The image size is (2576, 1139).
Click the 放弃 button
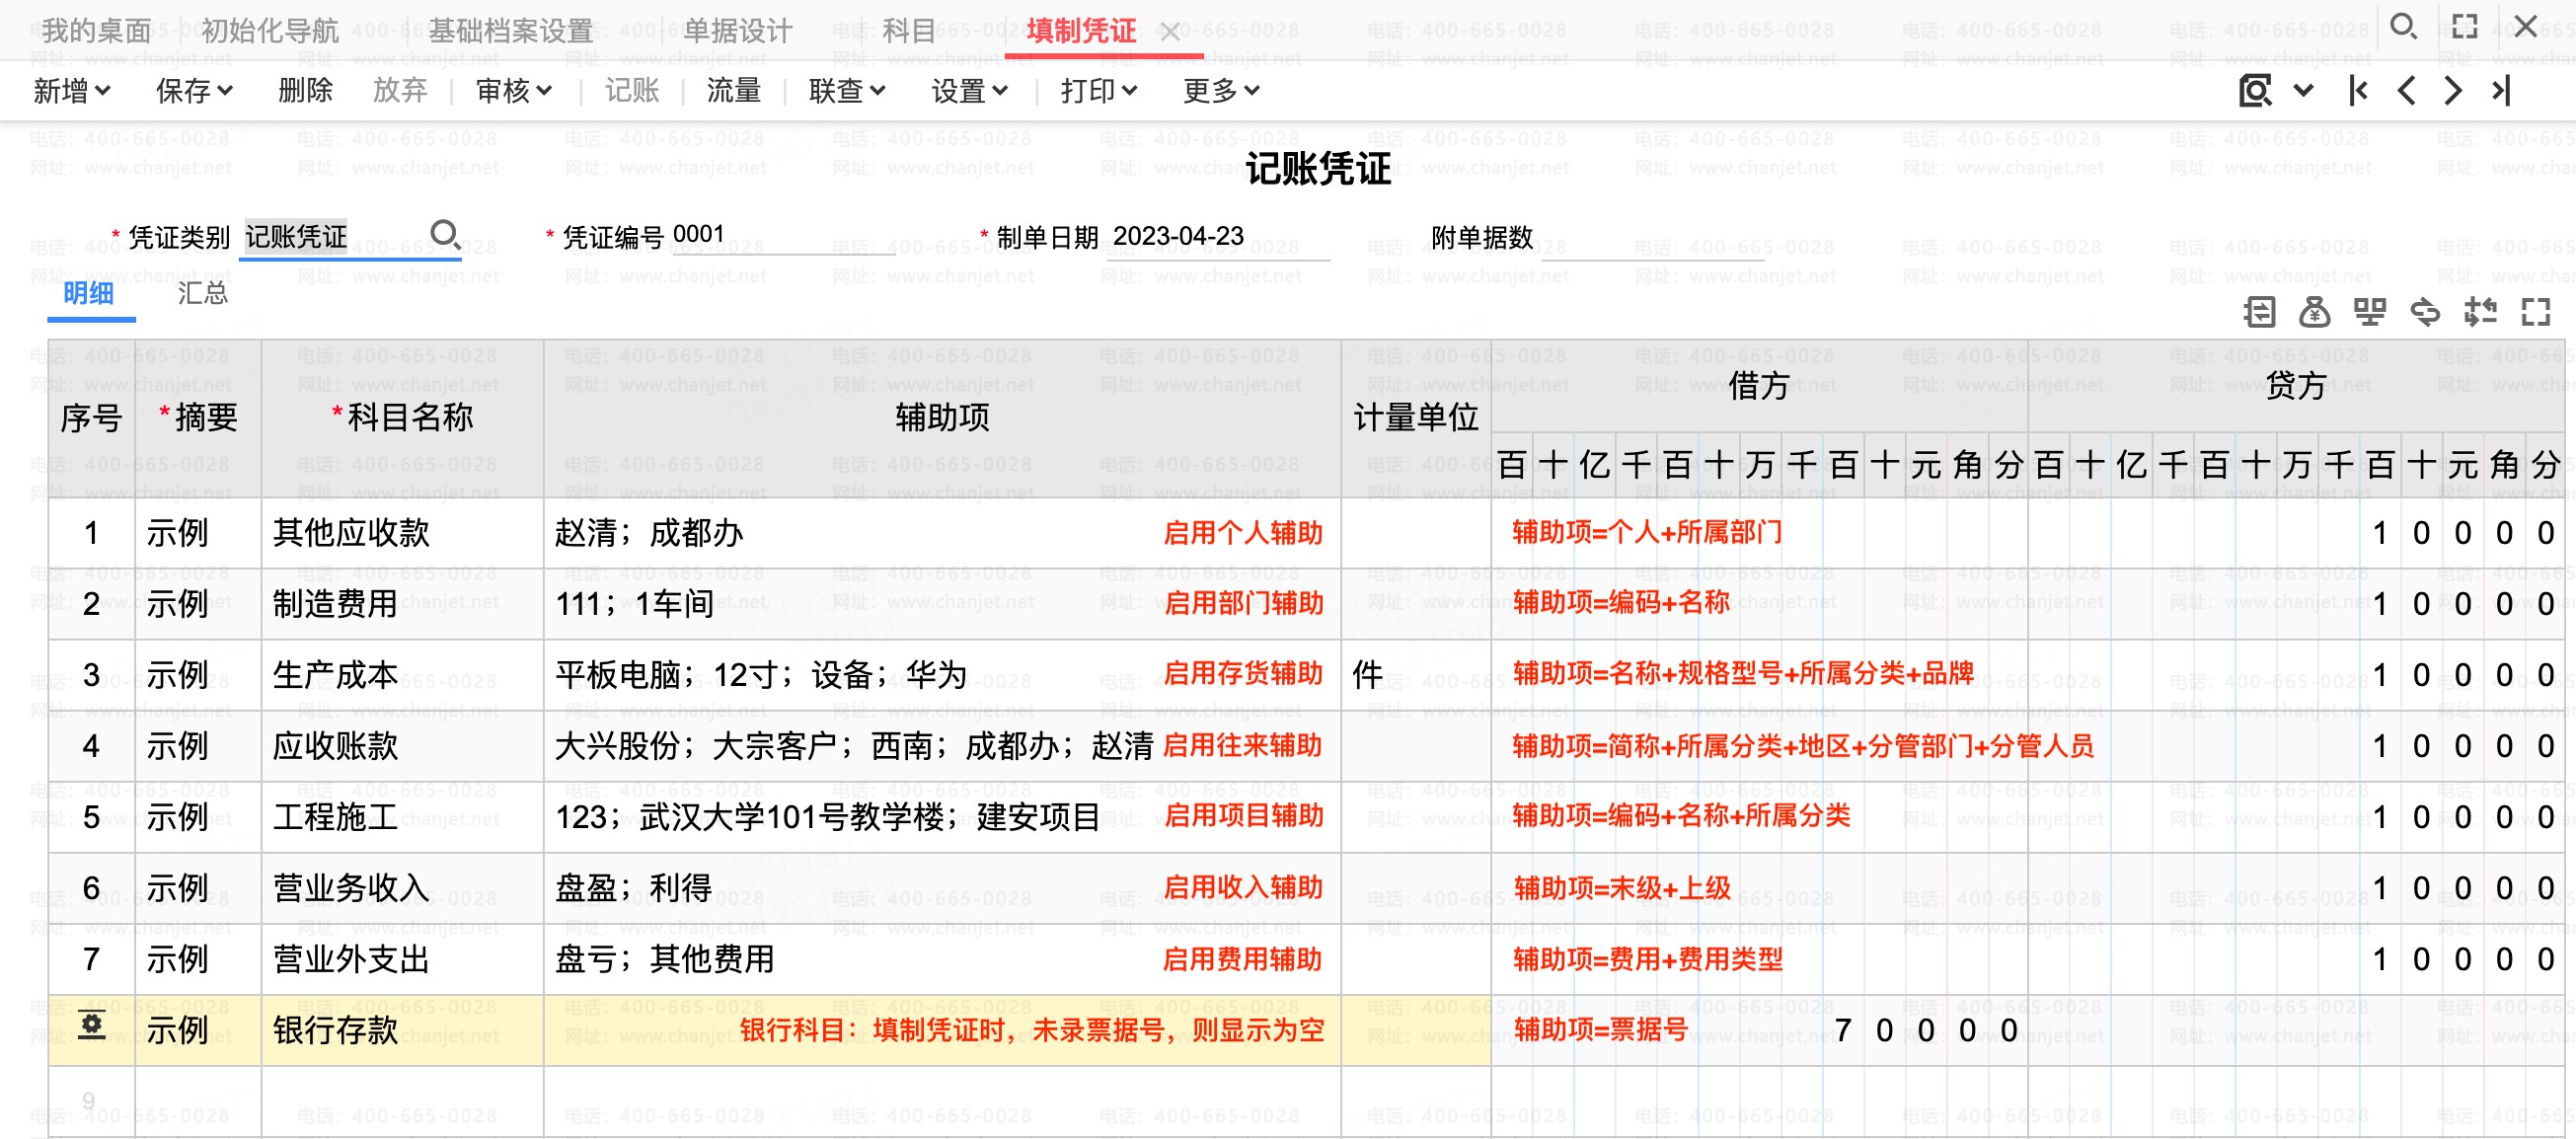[400, 91]
